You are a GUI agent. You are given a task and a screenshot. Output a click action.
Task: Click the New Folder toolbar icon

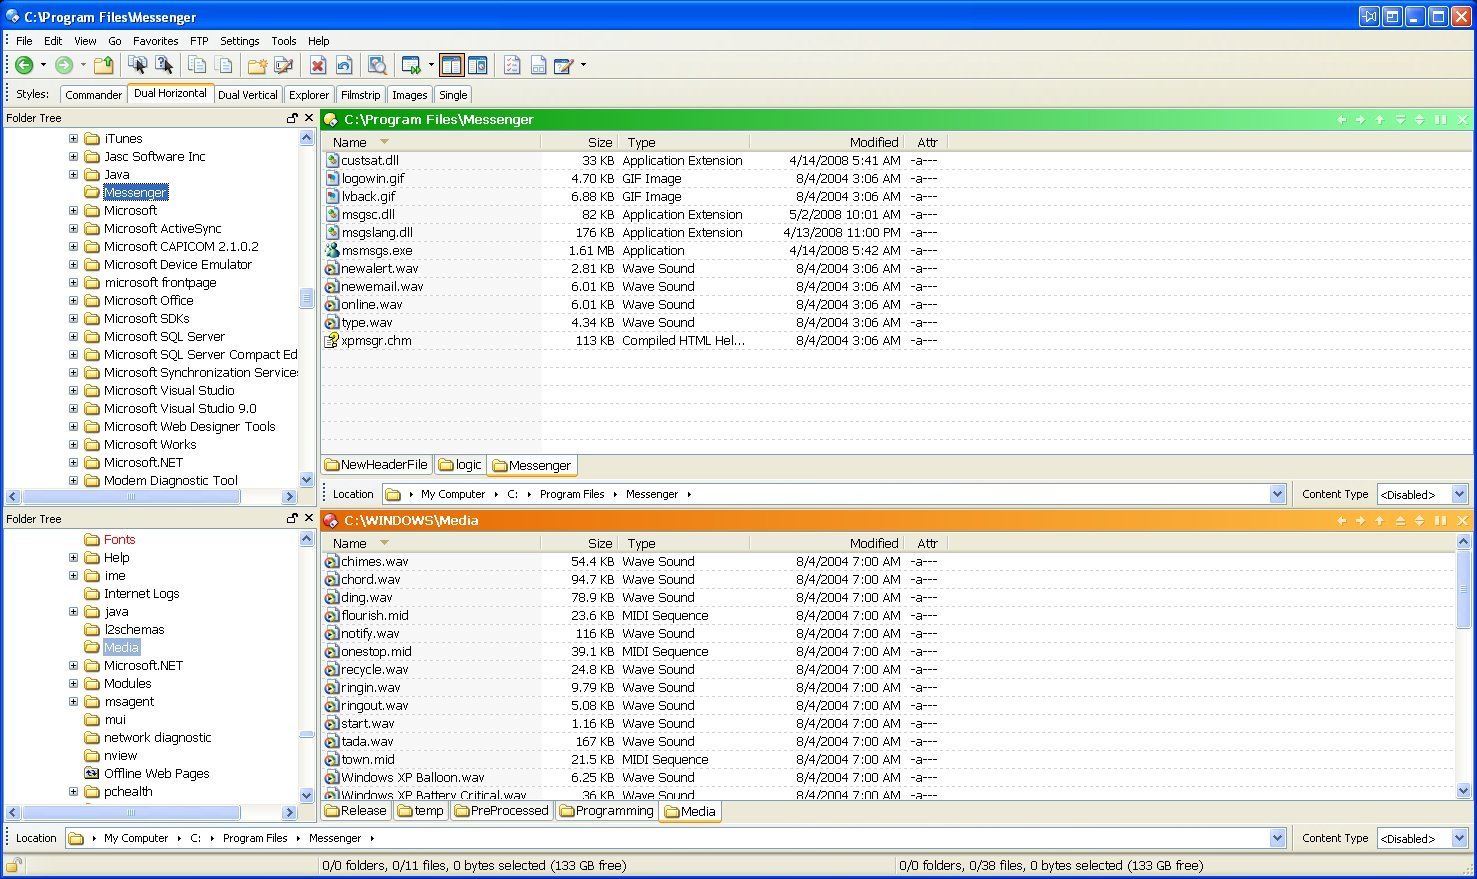pos(257,66)
